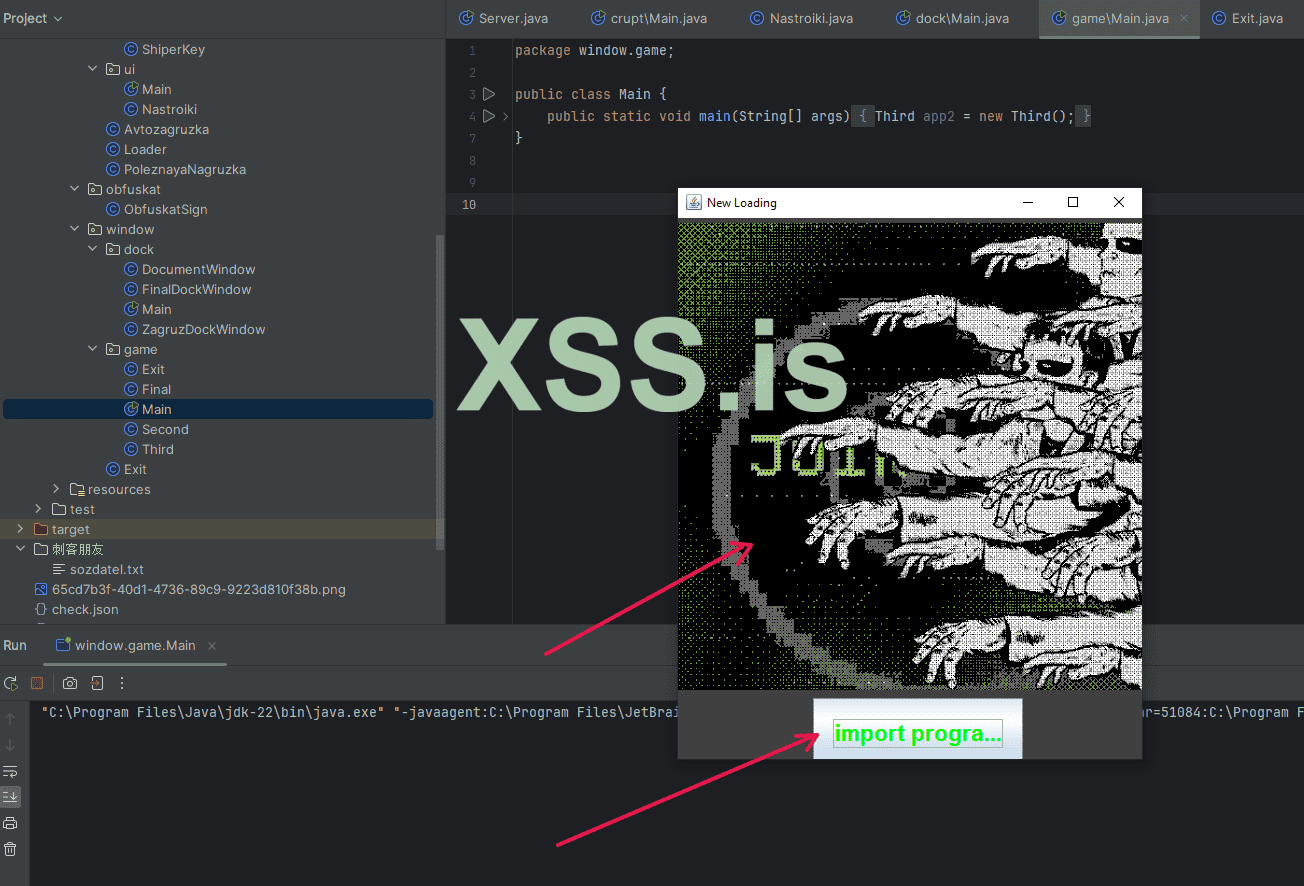1304x886 pixels.
Task: Switch to the dock\Main.java tab
Action: [x=953, y=18]
